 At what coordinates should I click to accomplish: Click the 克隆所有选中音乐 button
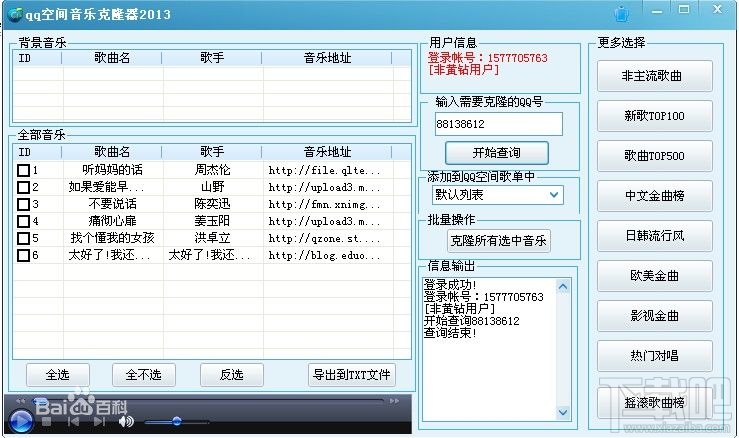click(x=498, y=241)
